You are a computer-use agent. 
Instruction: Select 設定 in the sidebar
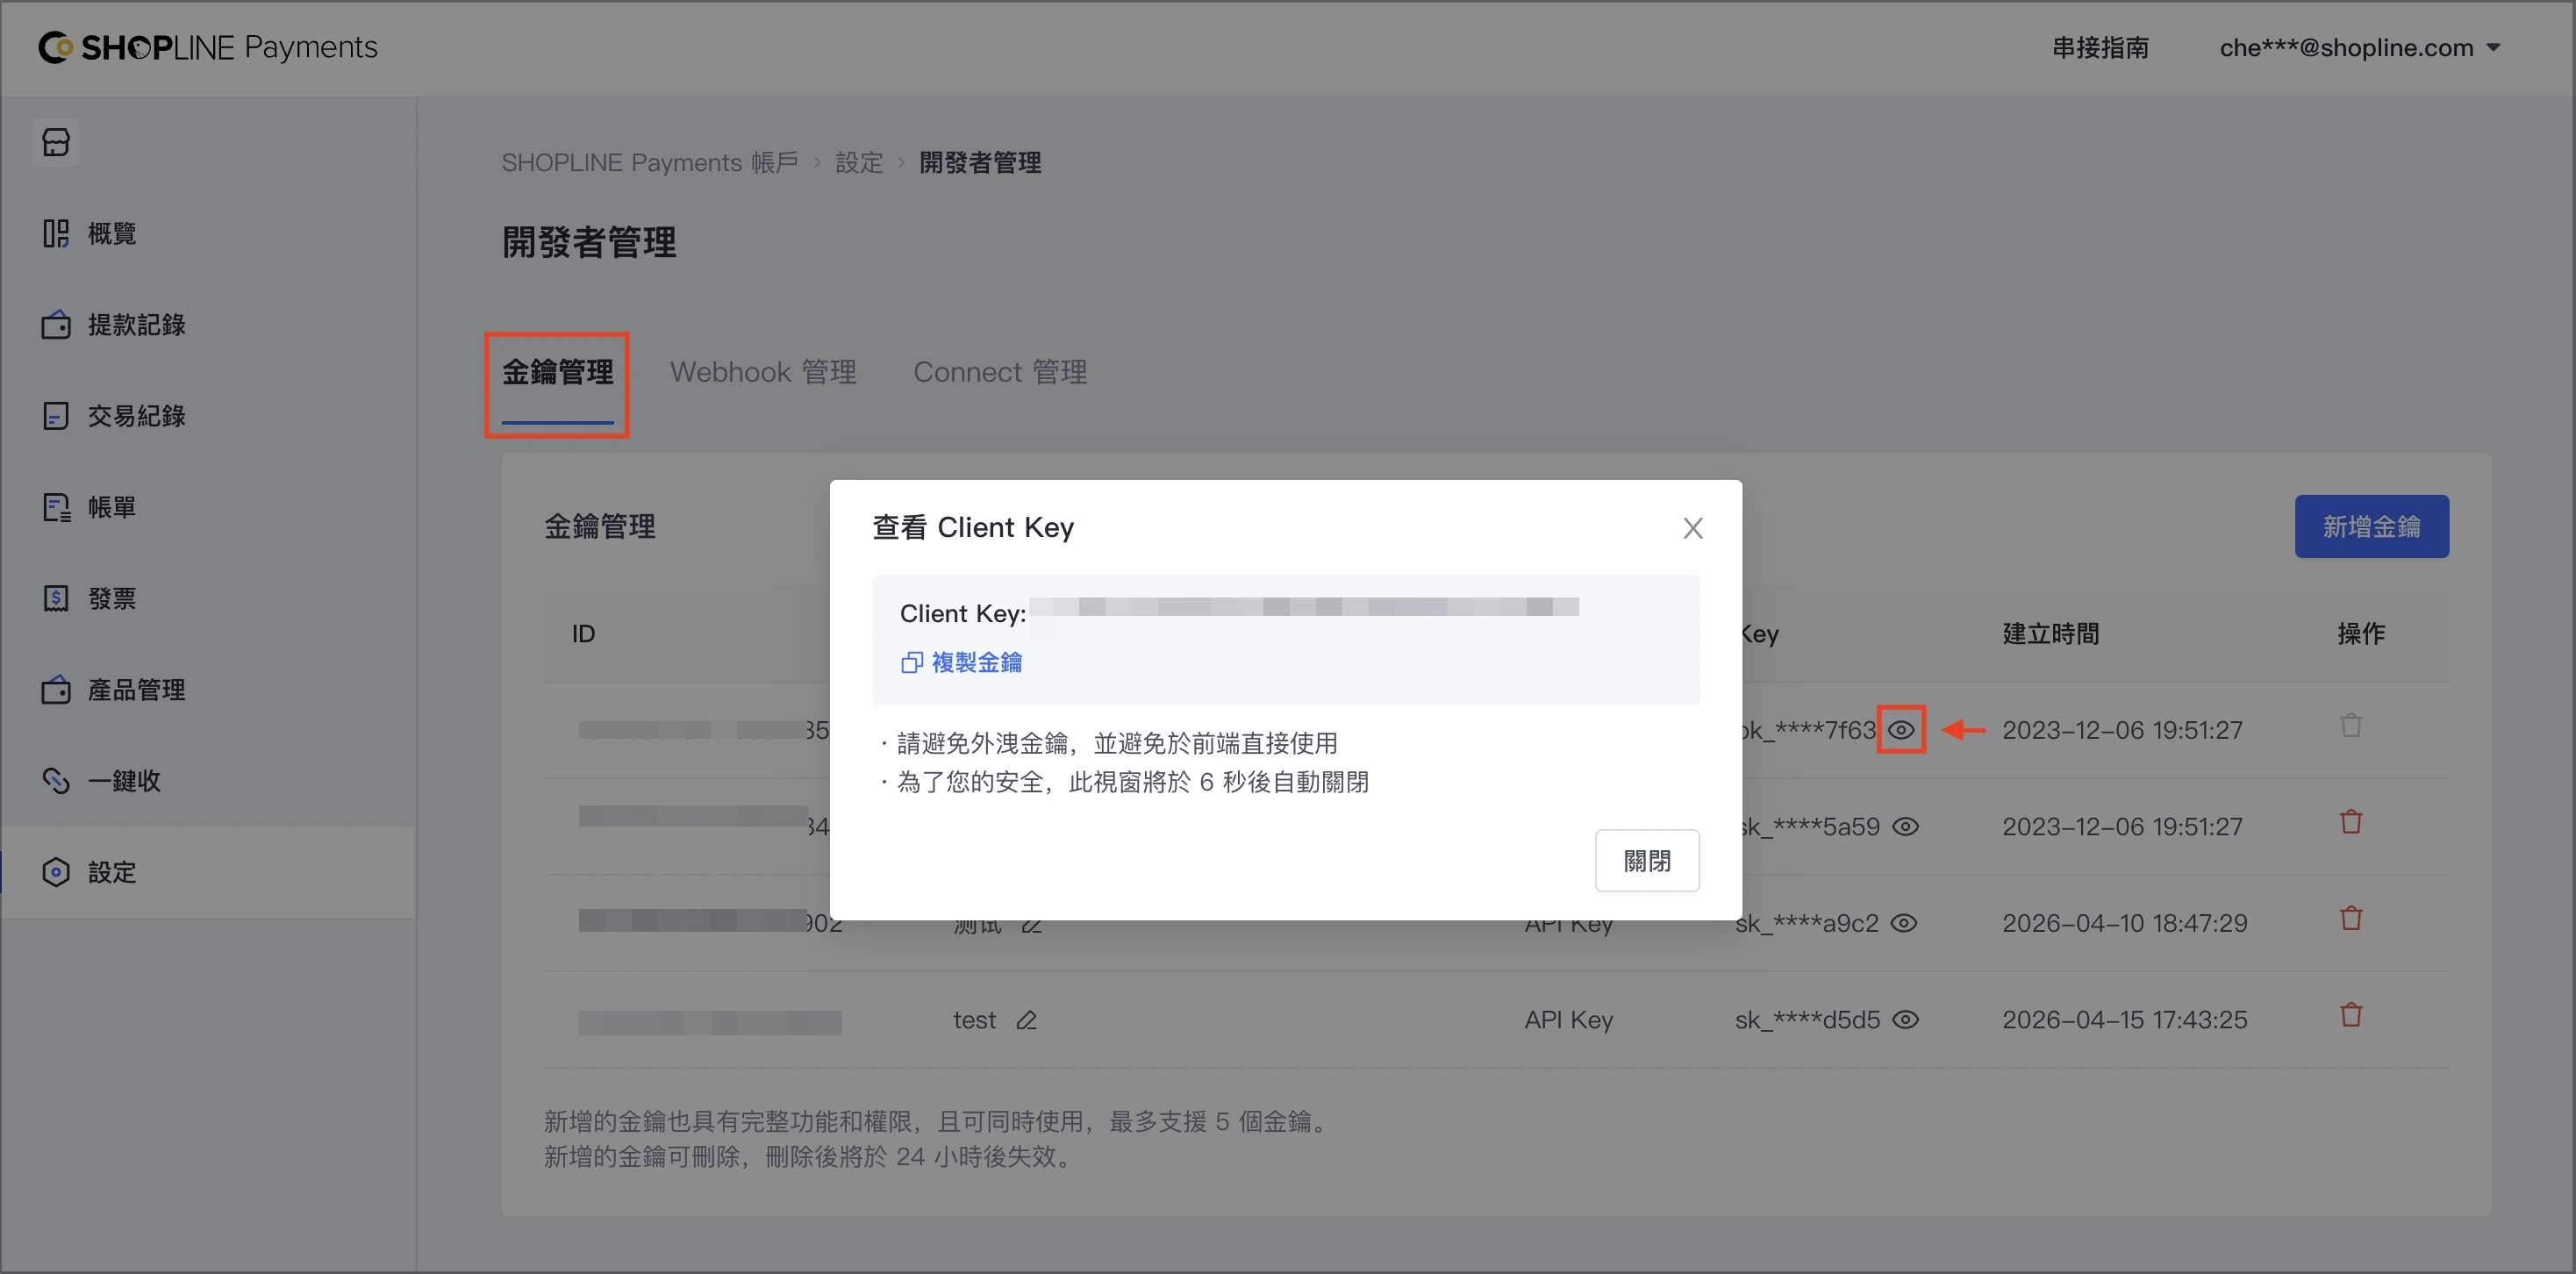[208, 872]
